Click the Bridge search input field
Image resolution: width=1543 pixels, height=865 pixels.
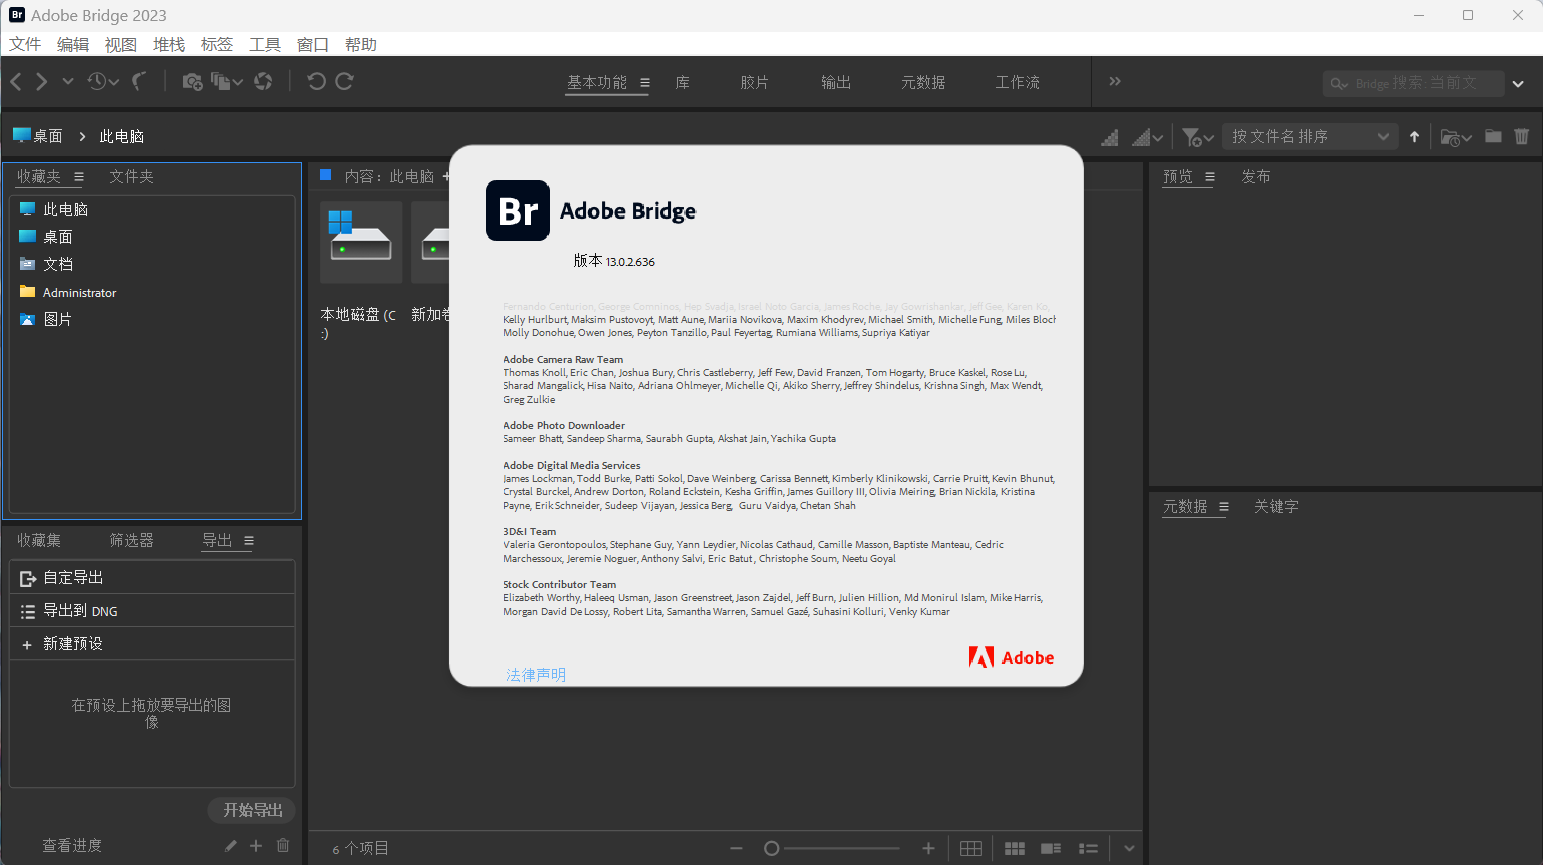point(1414,84)
